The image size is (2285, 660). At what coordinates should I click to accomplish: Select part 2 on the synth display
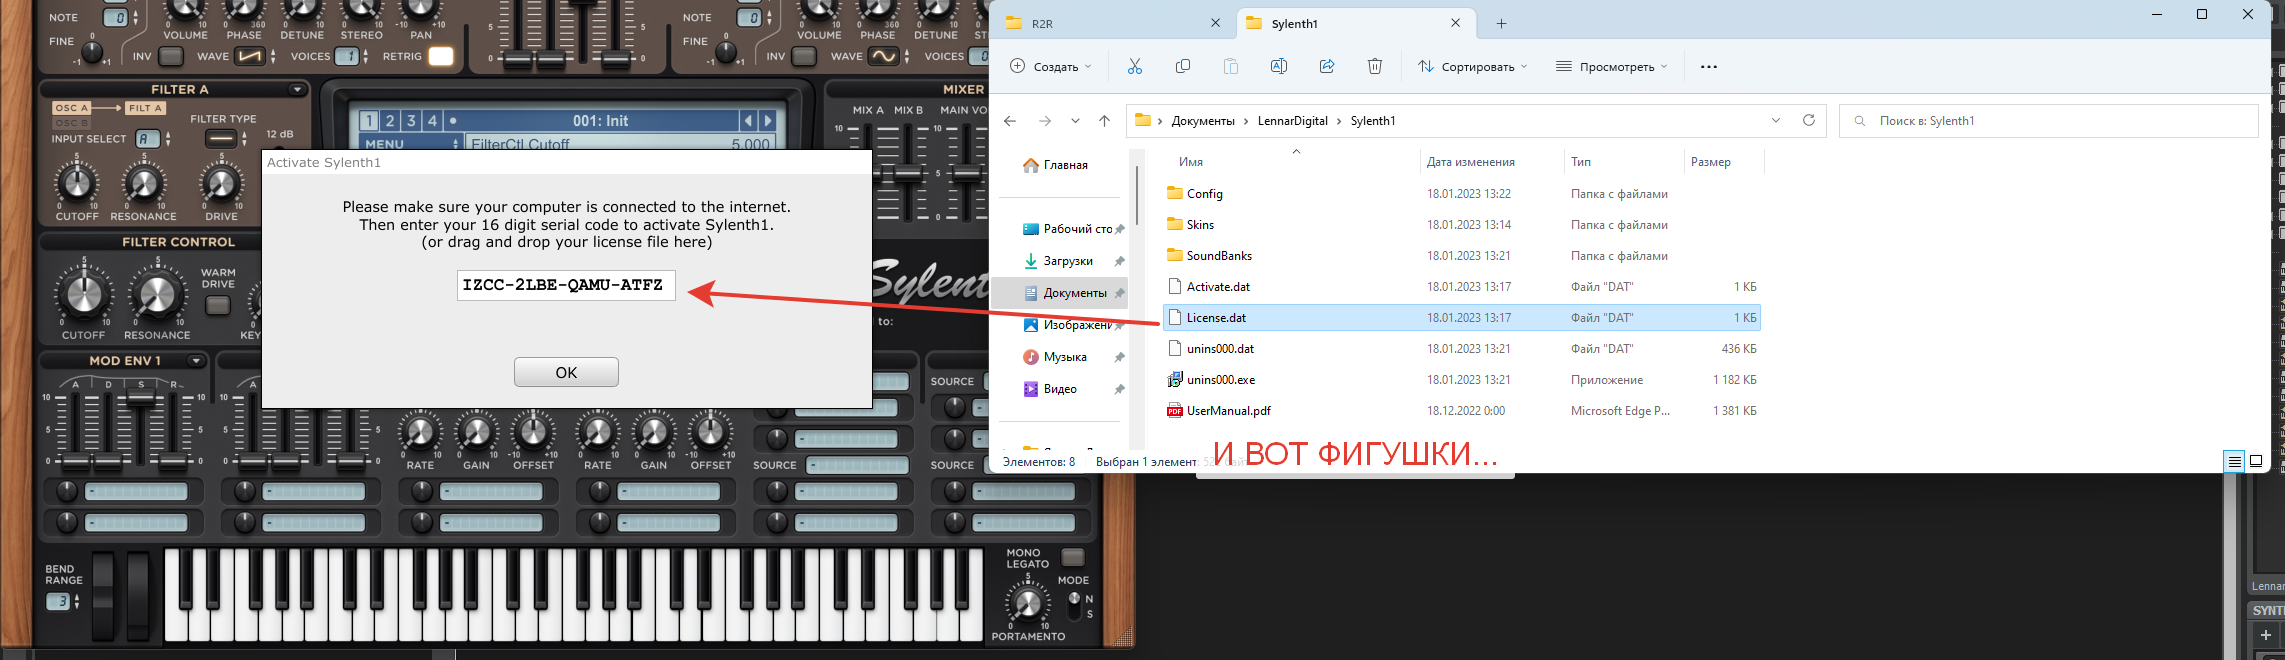pyautogui.click(x=390, y=121)
